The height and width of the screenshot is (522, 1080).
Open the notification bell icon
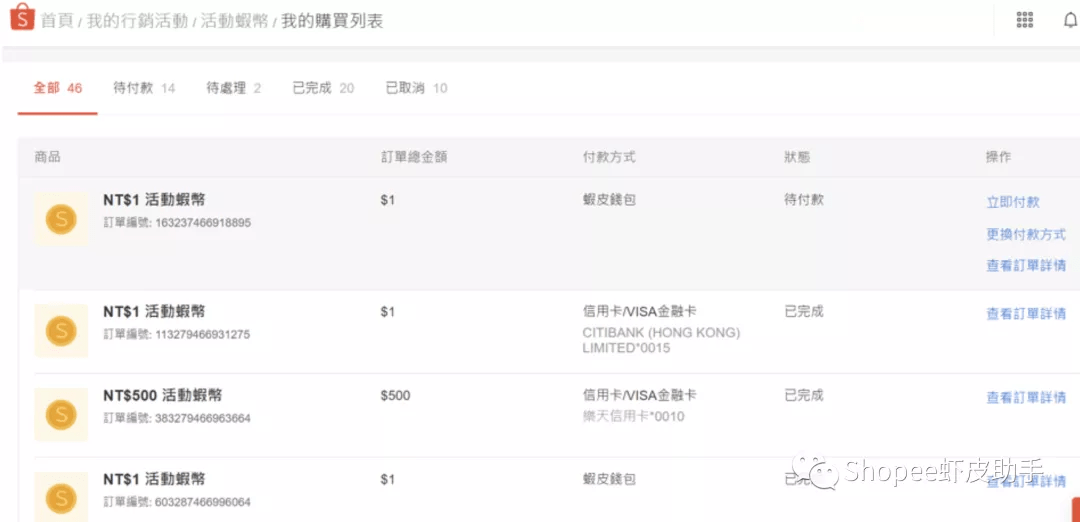pos(1070,20)
